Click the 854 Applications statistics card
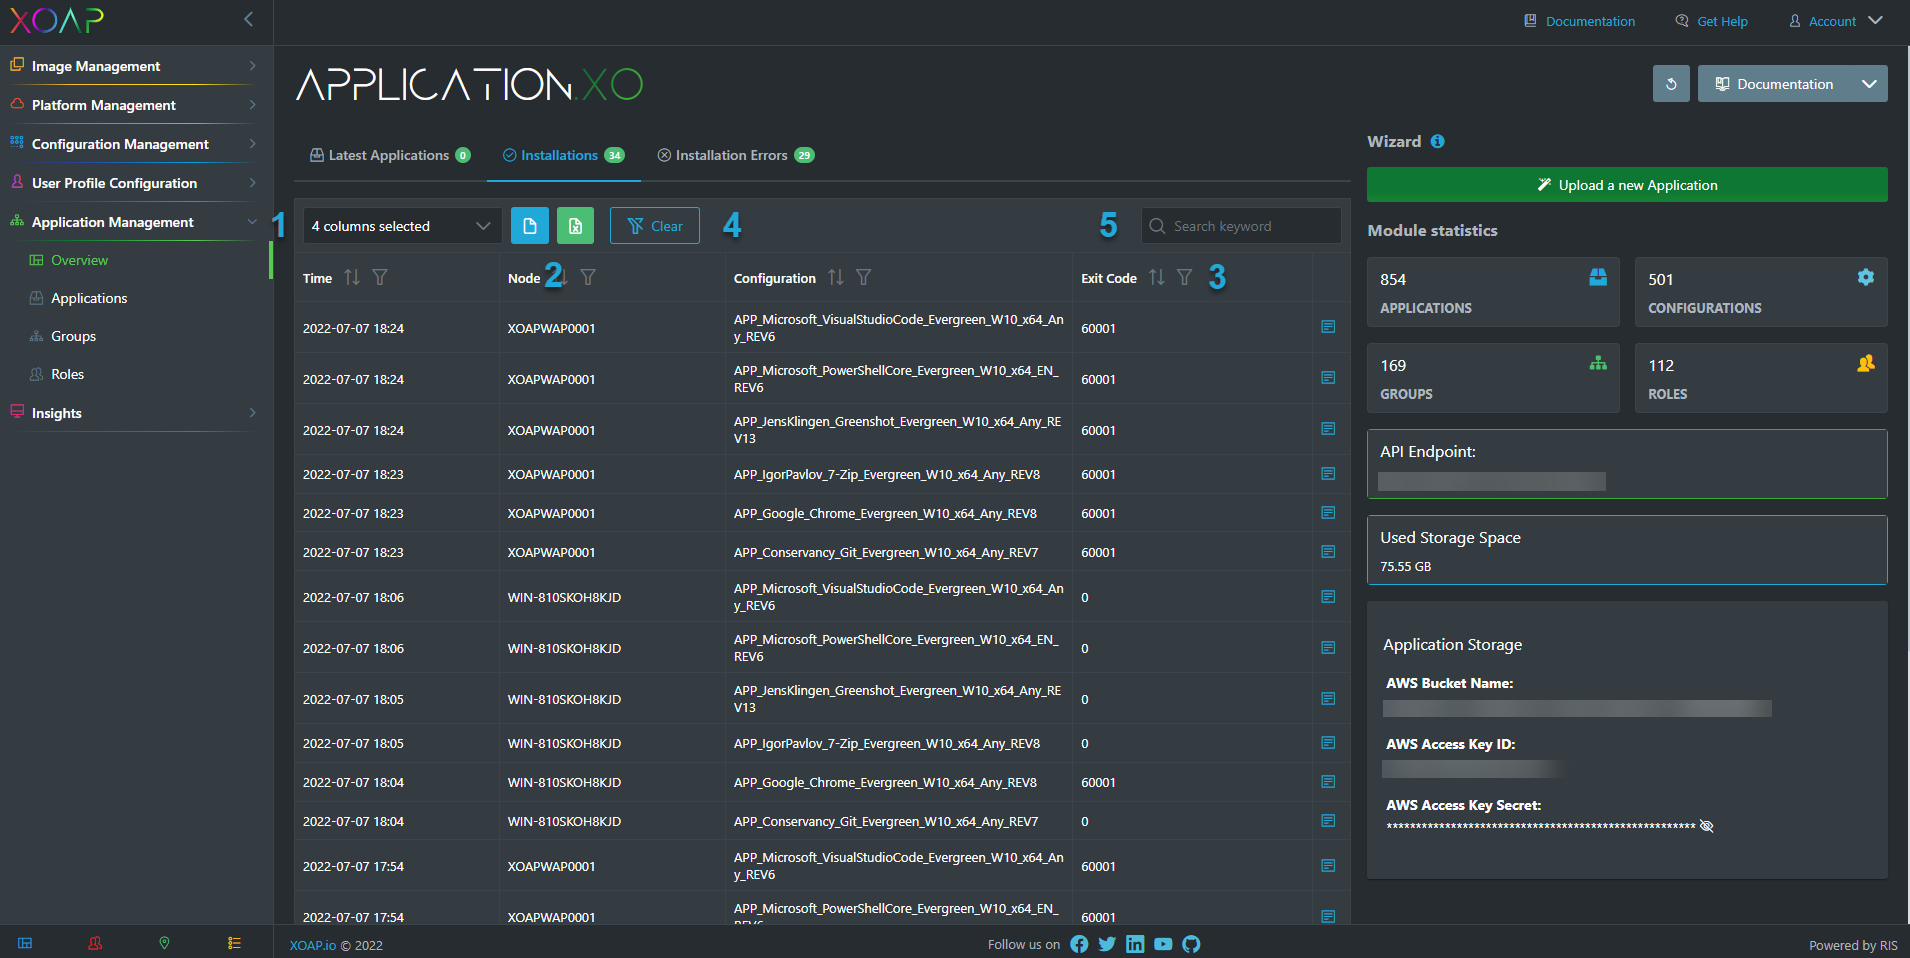 pyautogui.click(x=1493, y=292)
